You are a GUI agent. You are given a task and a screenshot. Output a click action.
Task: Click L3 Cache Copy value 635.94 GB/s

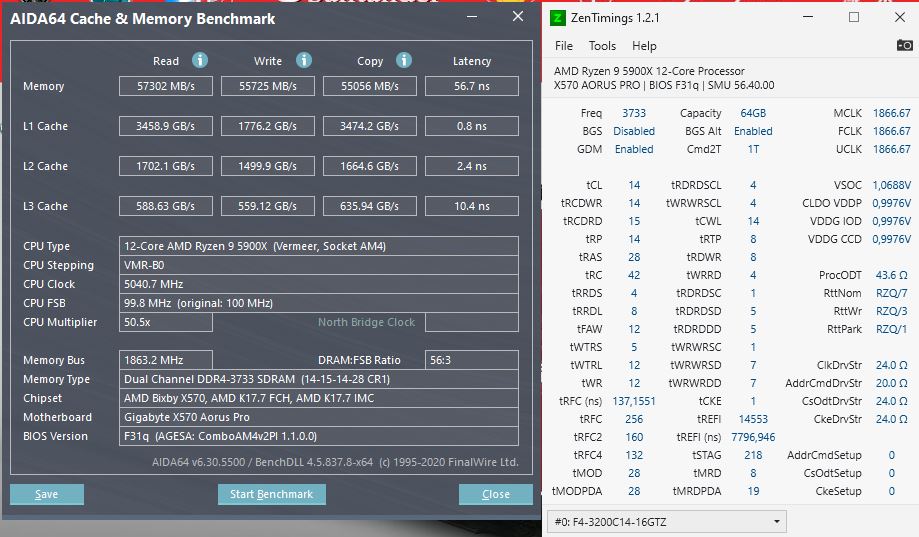pos(370,206)
